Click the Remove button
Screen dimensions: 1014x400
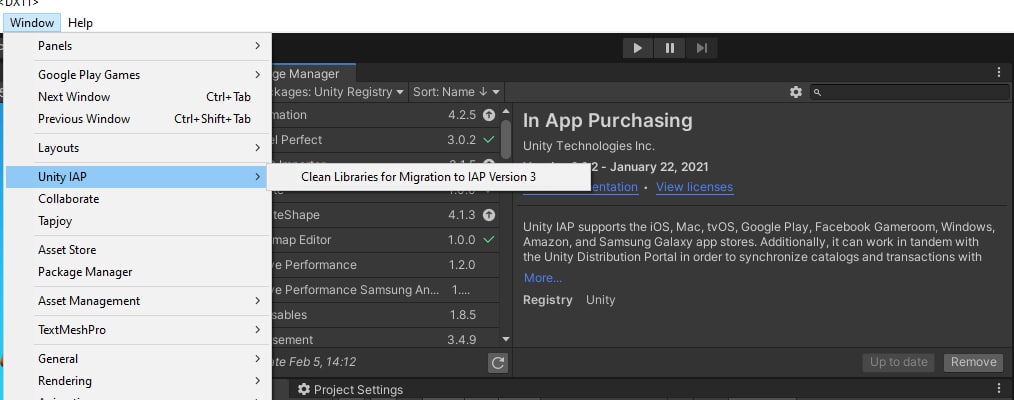[x=973, y=362]
